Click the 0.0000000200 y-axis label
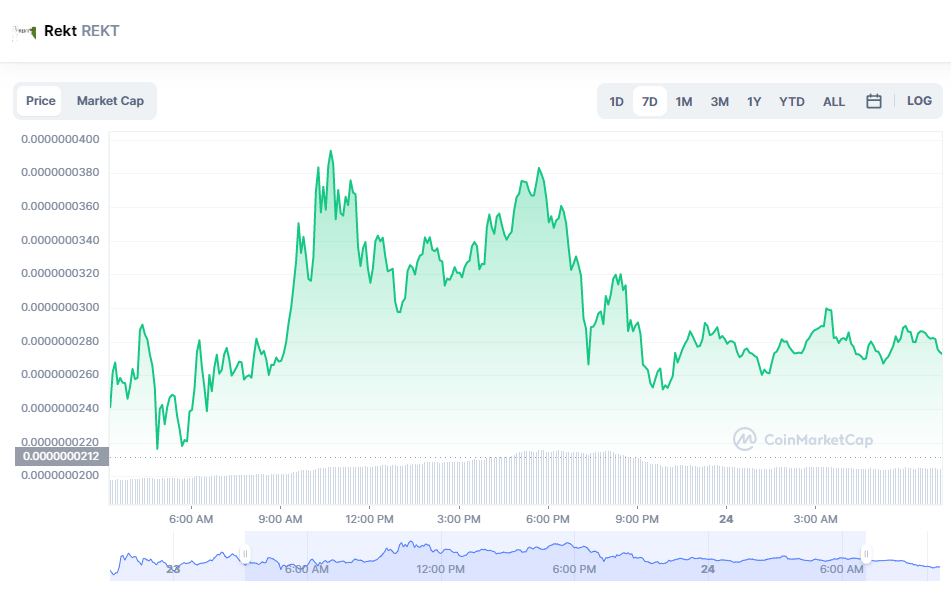 (60, 475)
